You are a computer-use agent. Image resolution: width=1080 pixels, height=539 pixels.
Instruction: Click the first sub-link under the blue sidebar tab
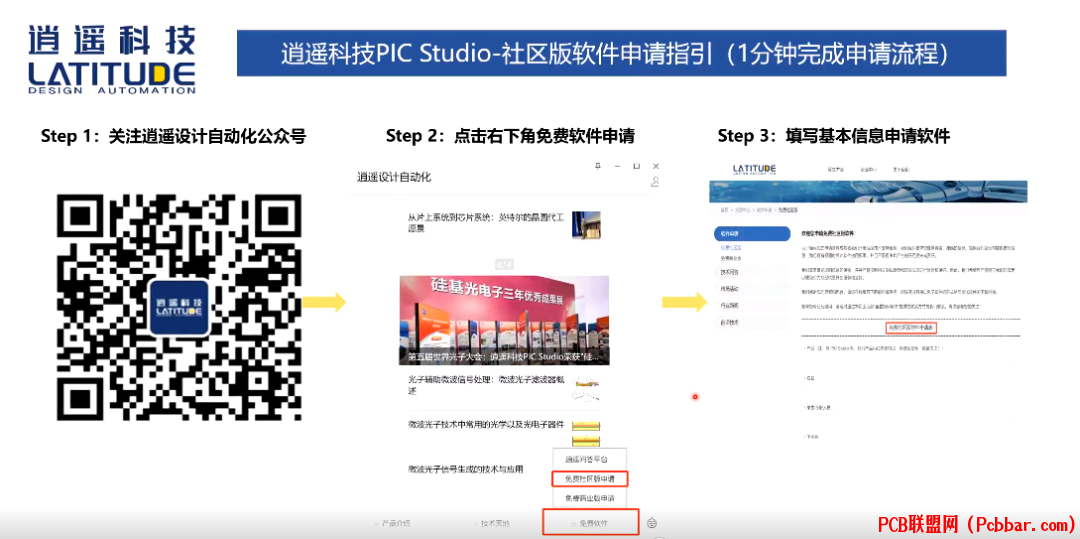click(731, 247)
